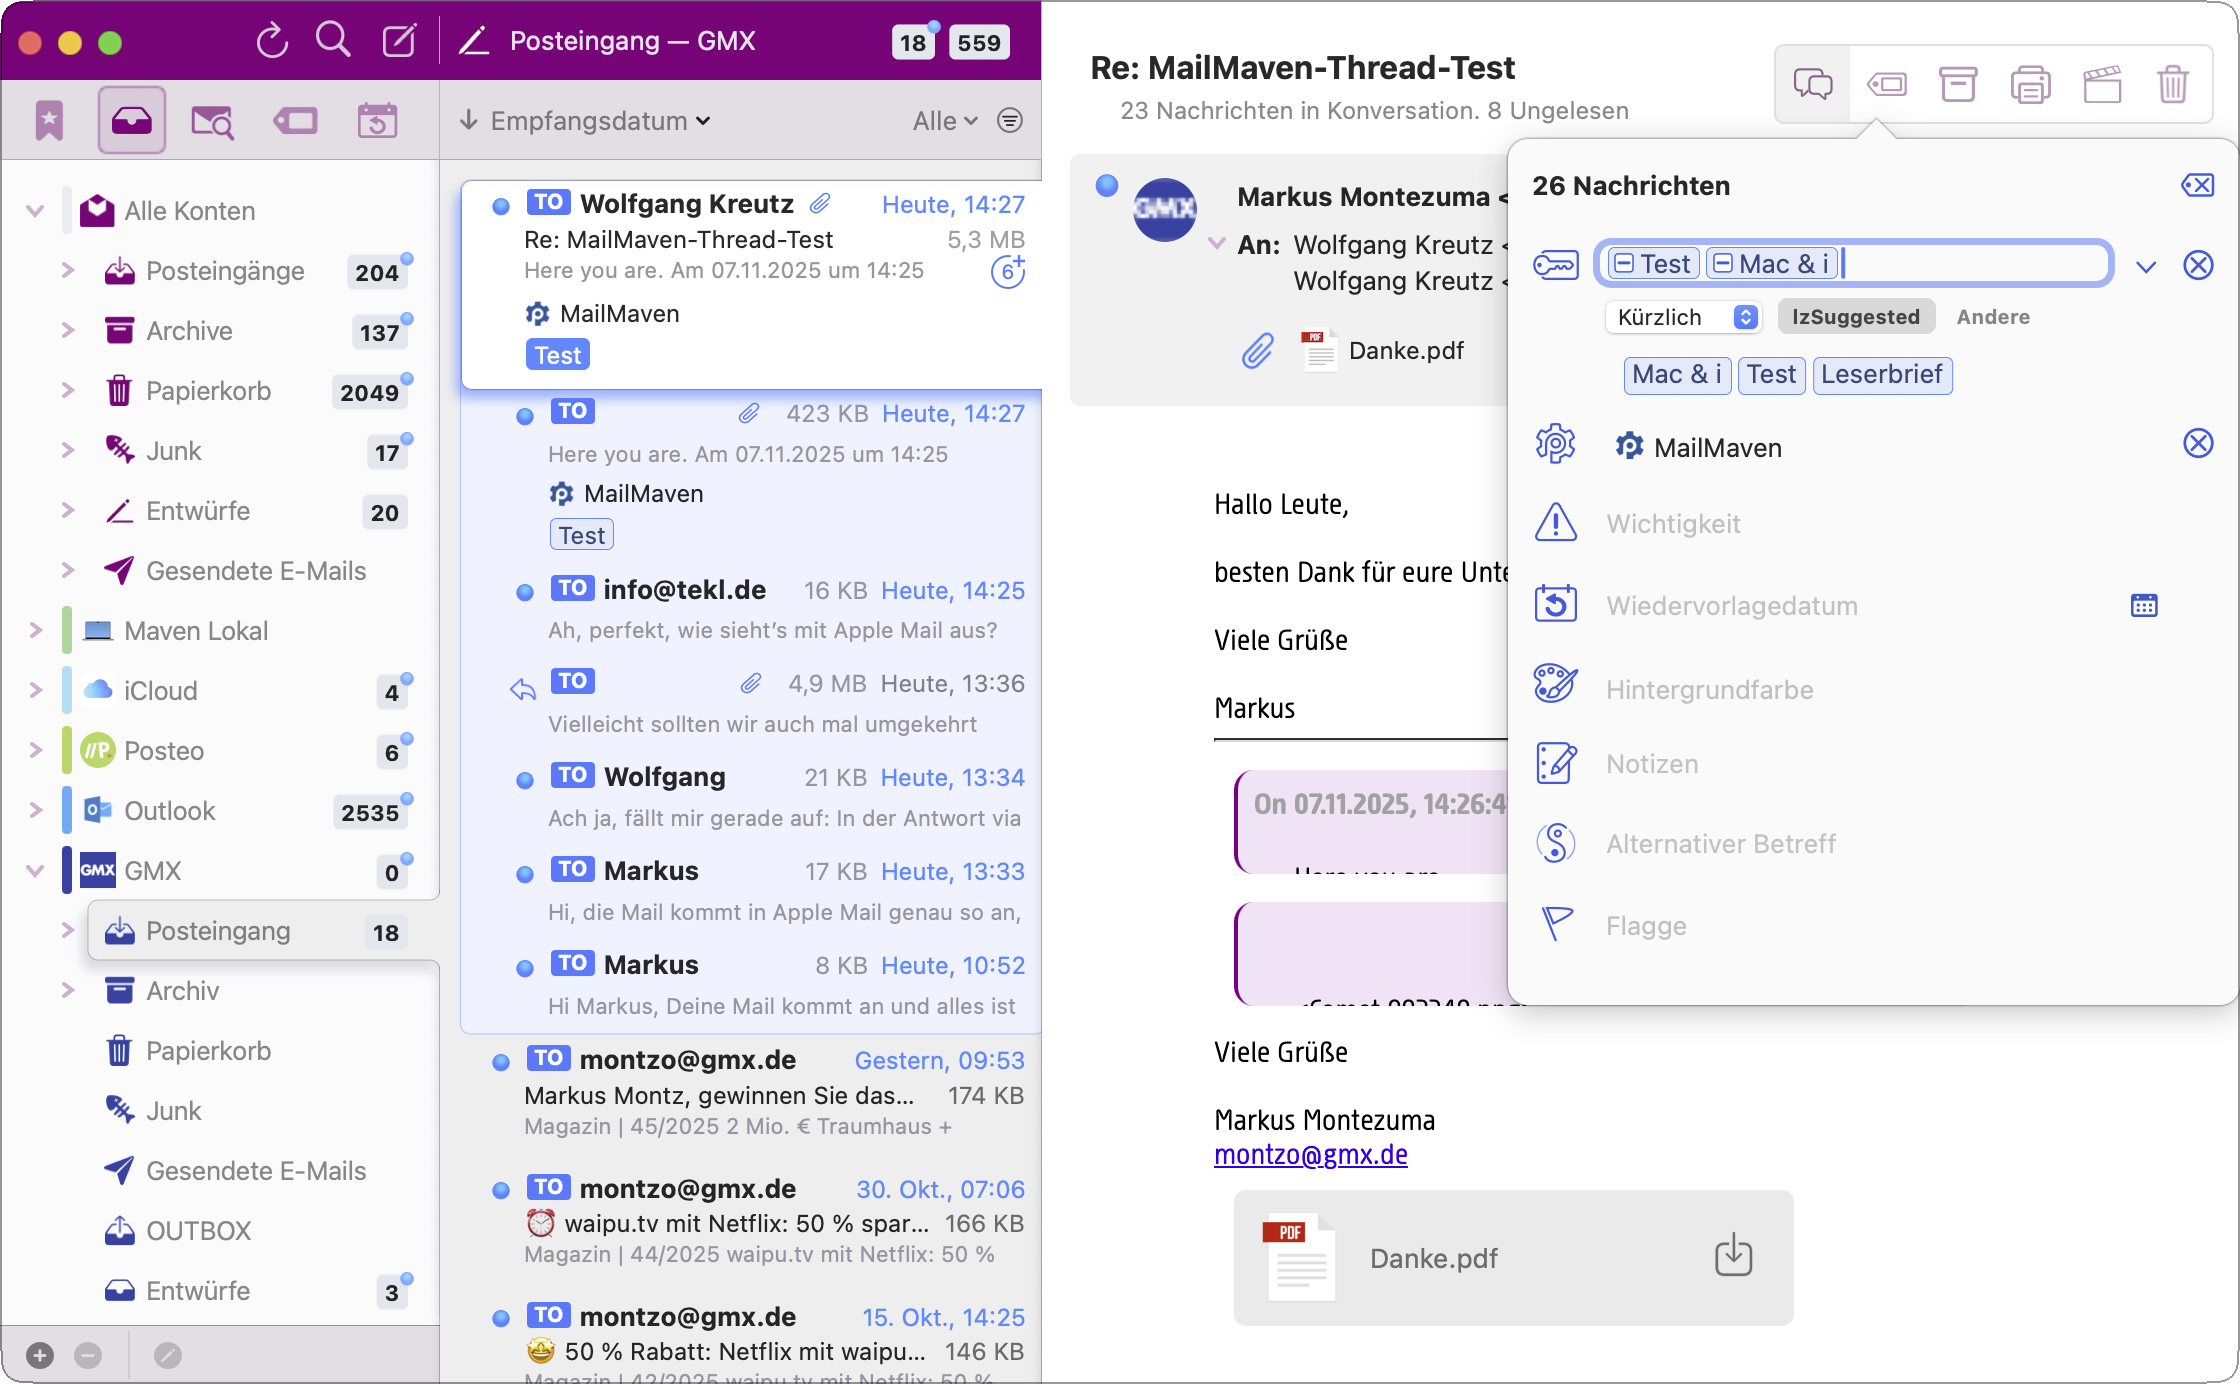
Task: Open the Kürzlich popup selector
Action: pyautogui.click(x=1685, y=317)
